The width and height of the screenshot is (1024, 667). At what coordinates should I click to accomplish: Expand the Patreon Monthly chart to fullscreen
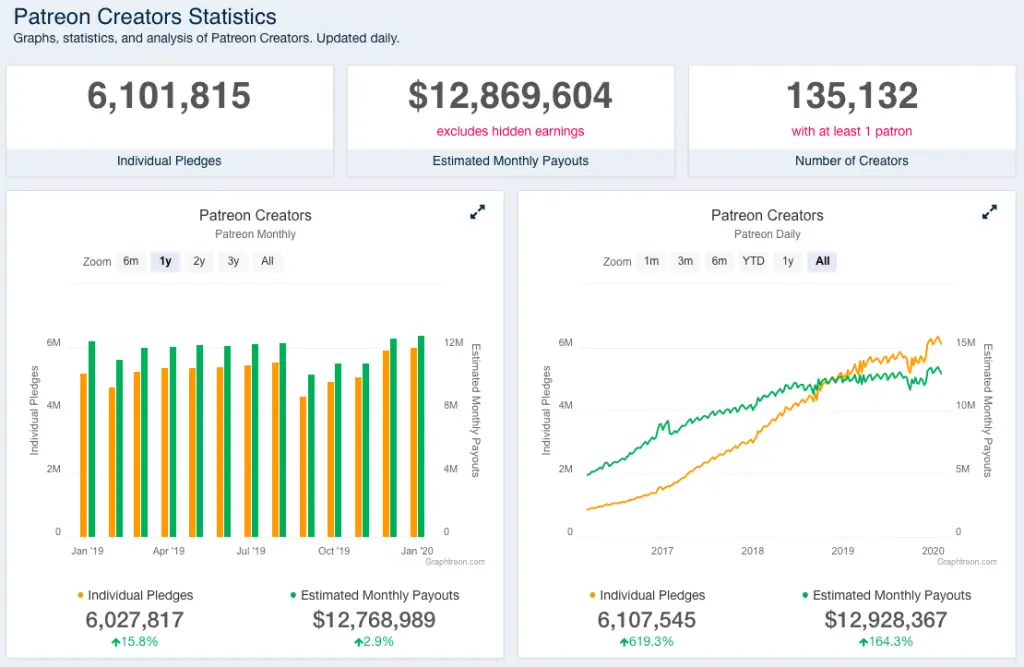click(x=477, y=212)
